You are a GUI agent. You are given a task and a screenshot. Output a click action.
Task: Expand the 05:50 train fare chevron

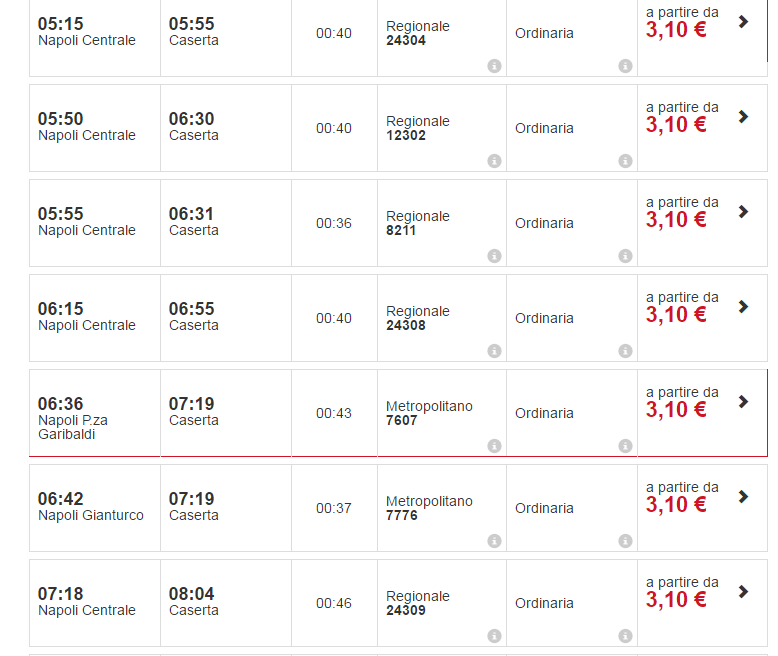[x=743, y=117]
